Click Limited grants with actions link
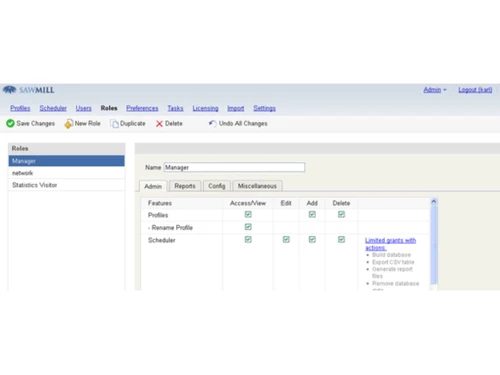The width and height of the screenshot is (500, 375). coord(390,244)
